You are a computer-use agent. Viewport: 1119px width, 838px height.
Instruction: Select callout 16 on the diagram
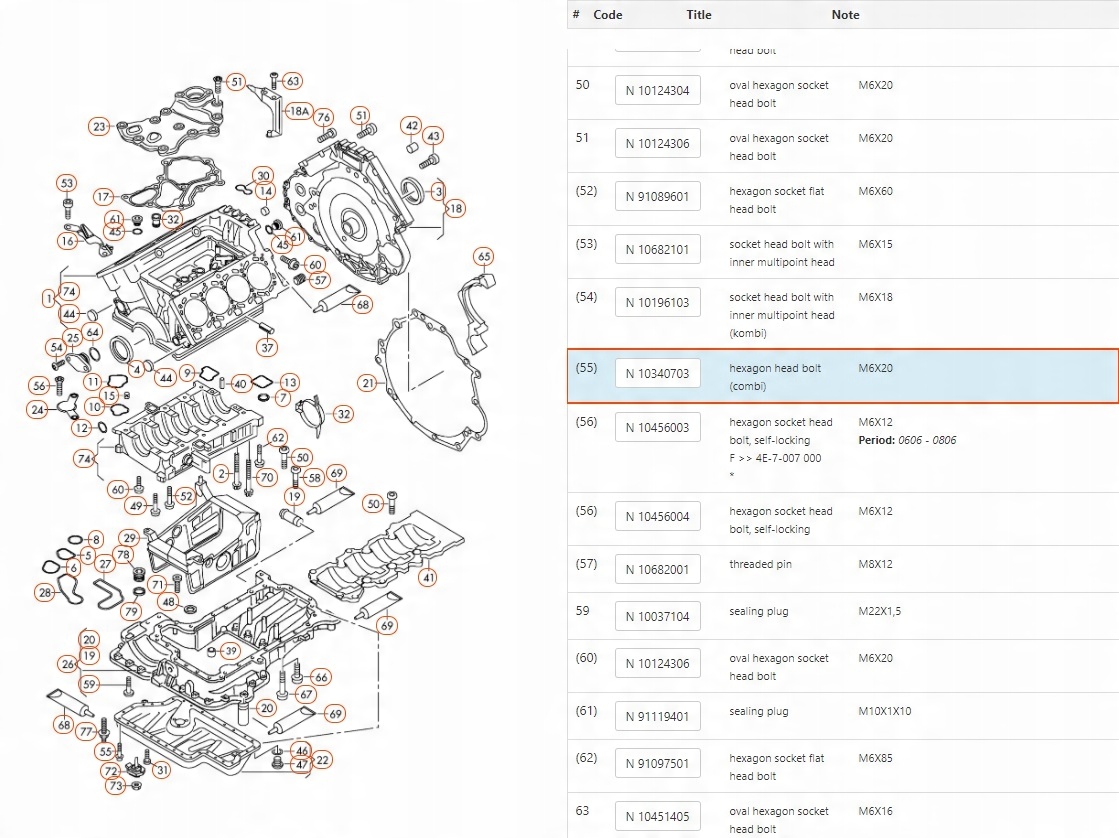68,241
